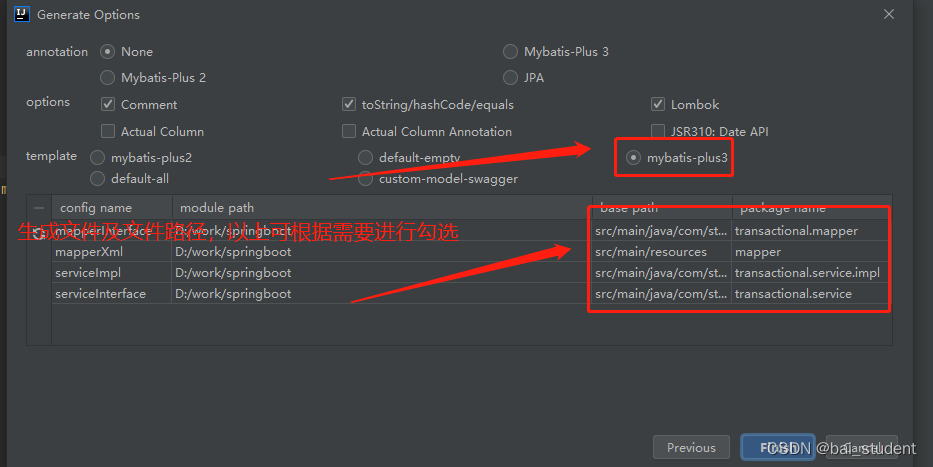Viewport: 933px width, 467px height.
Task: Enable Actual Column Annotation checkbox
Action: pyautogui.click(x=349, y=131)
